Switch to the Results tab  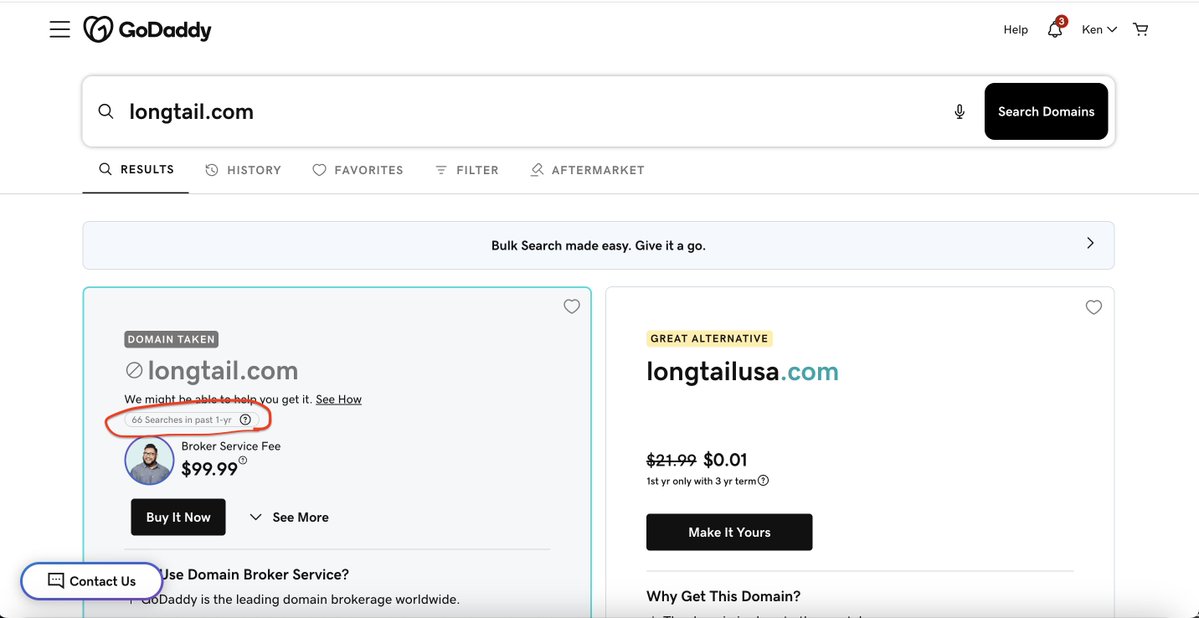pyautogui.click(x=136, y=170)
